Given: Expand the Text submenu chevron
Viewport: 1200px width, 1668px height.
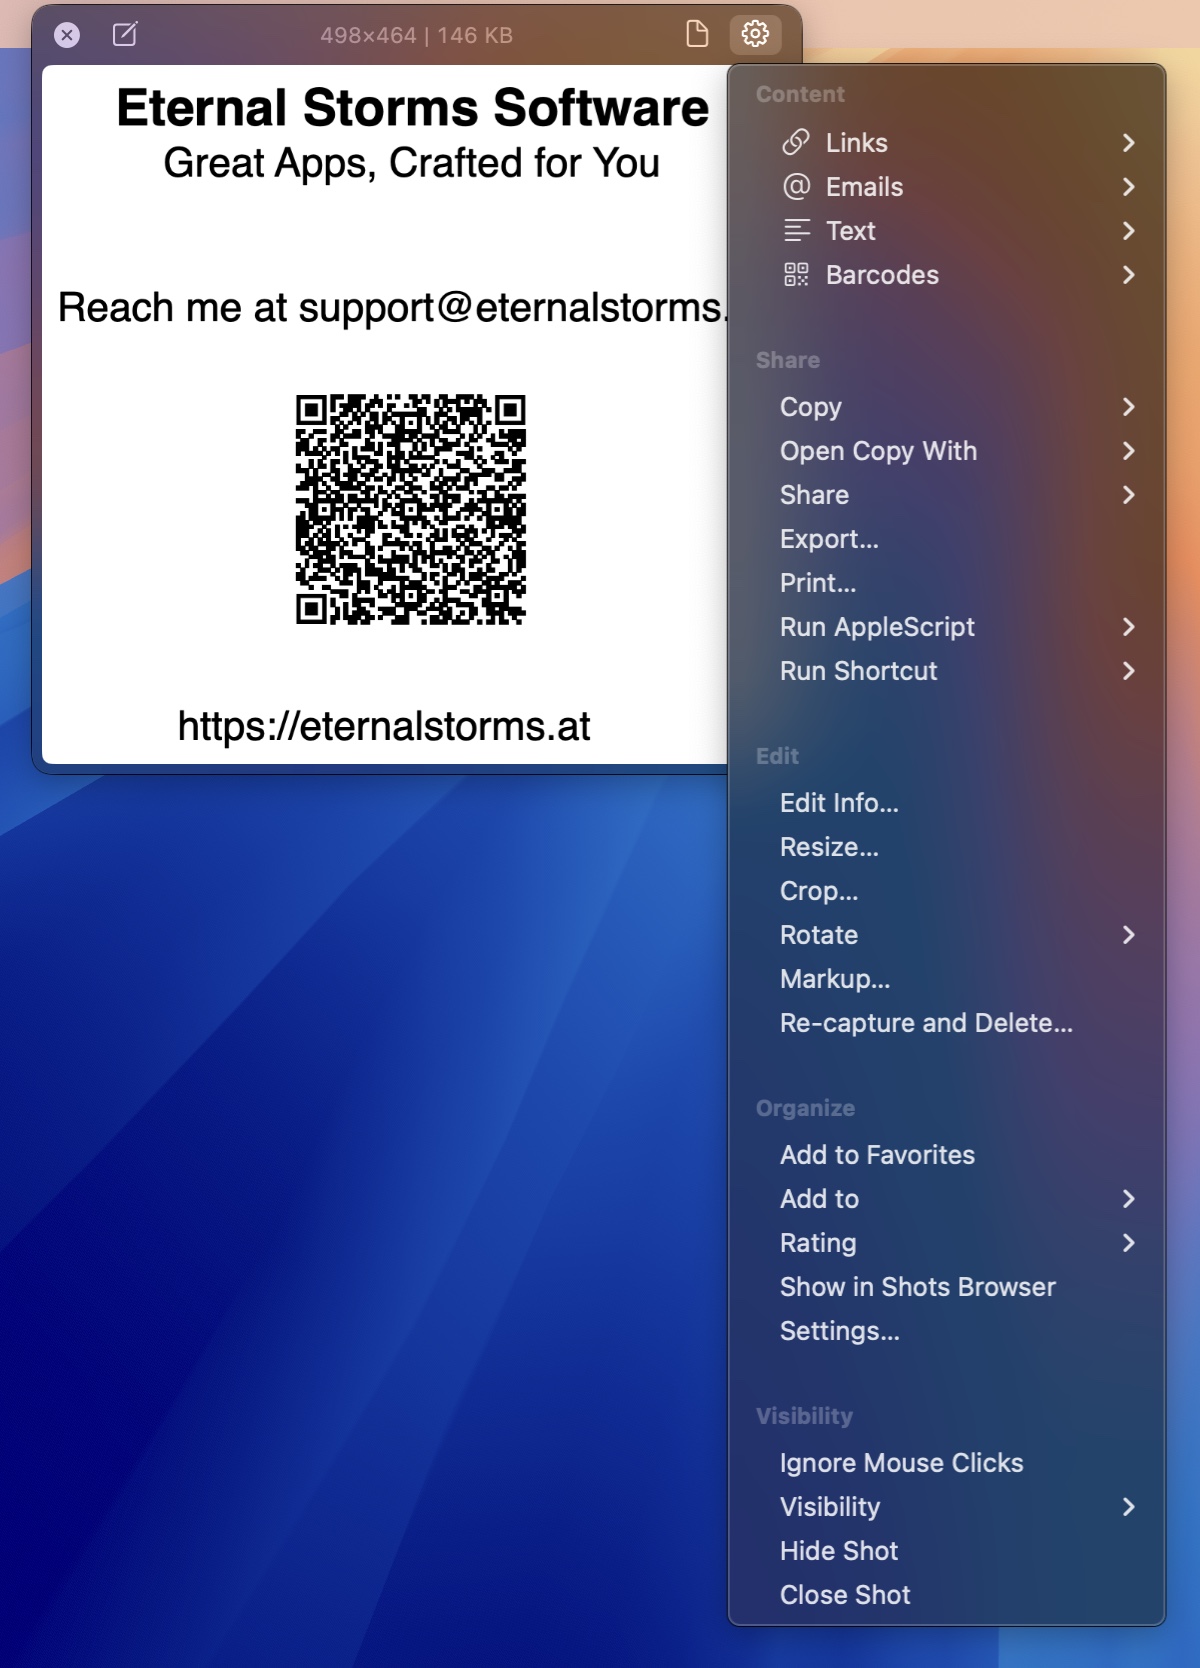Looking at the screenshot, I should click(1129, 231).
